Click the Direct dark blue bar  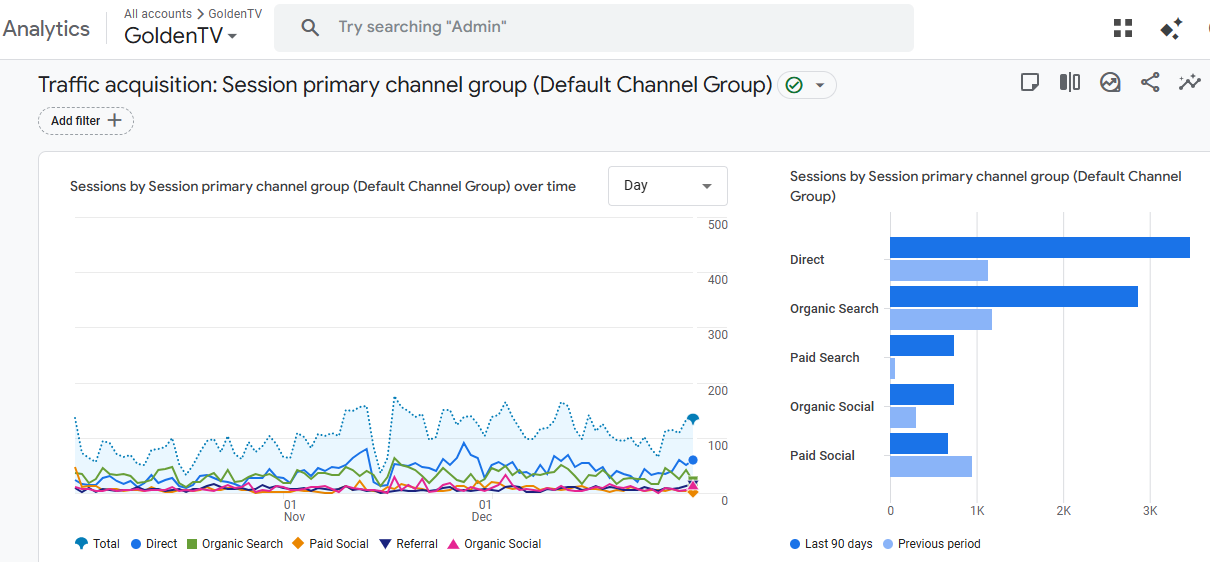click(1039, 248)
